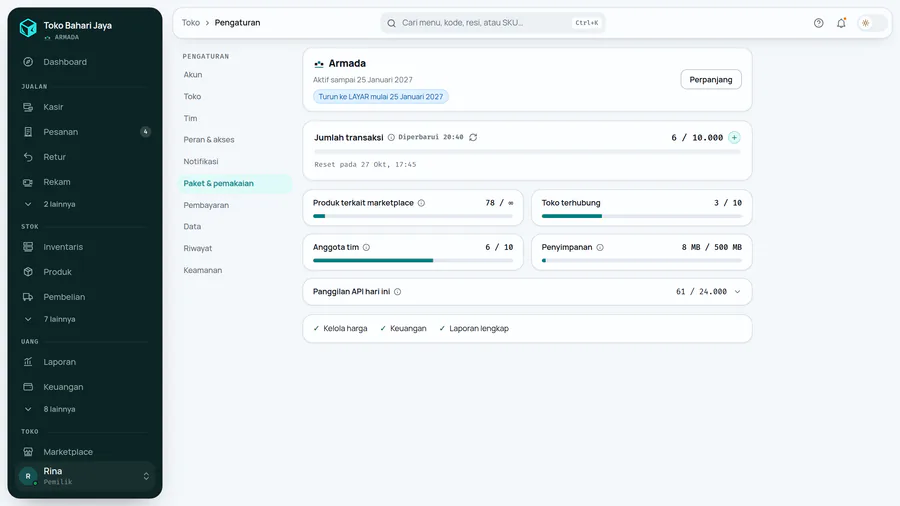Click the Keuangan feature checkmark item

tap(404, 329)
